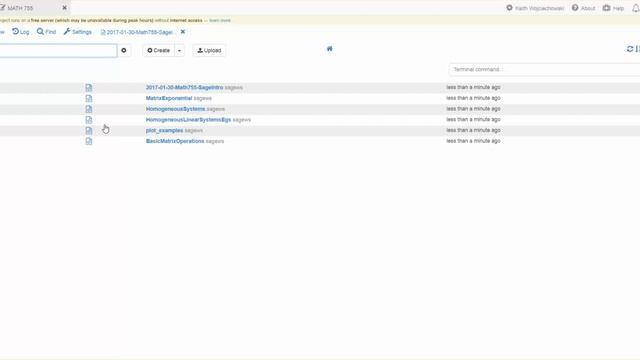The height and width of the screenshot is (360, 640).
Task: Open the HomogeneousLinearSystemsEgs worksheet
Action: (x=189, y=120)
